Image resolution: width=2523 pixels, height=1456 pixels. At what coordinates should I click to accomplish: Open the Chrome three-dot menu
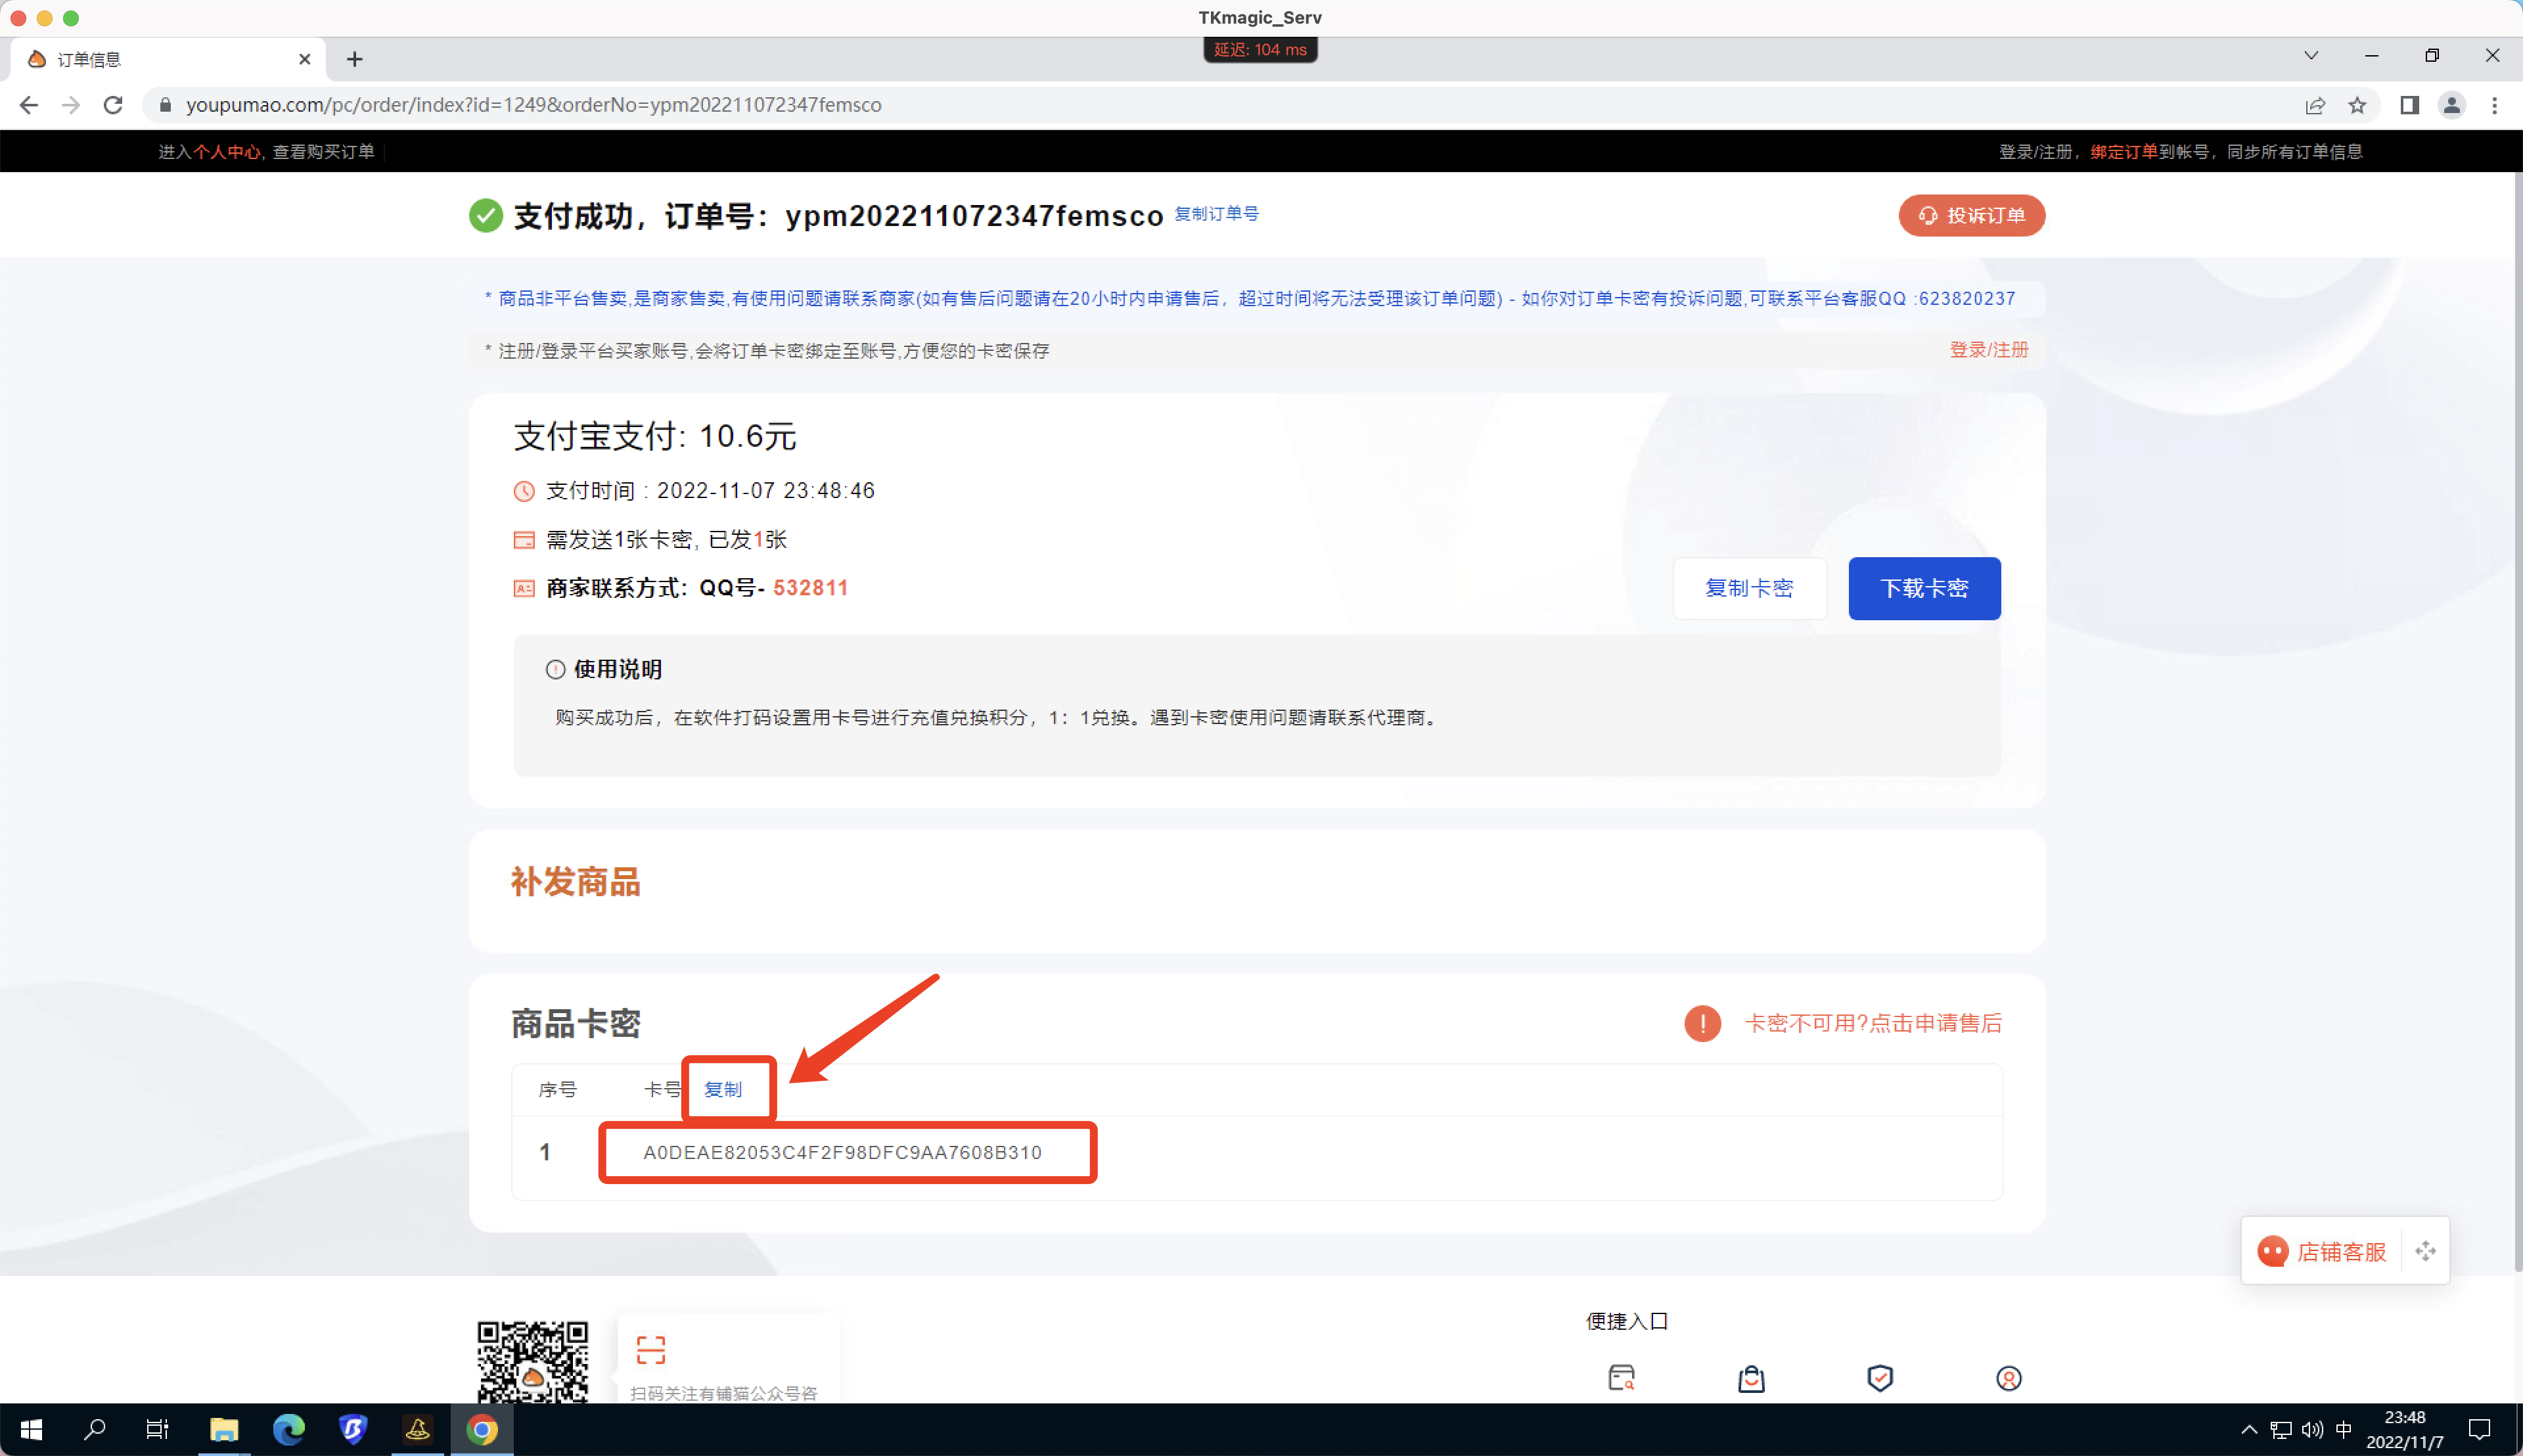[2495, 105]
